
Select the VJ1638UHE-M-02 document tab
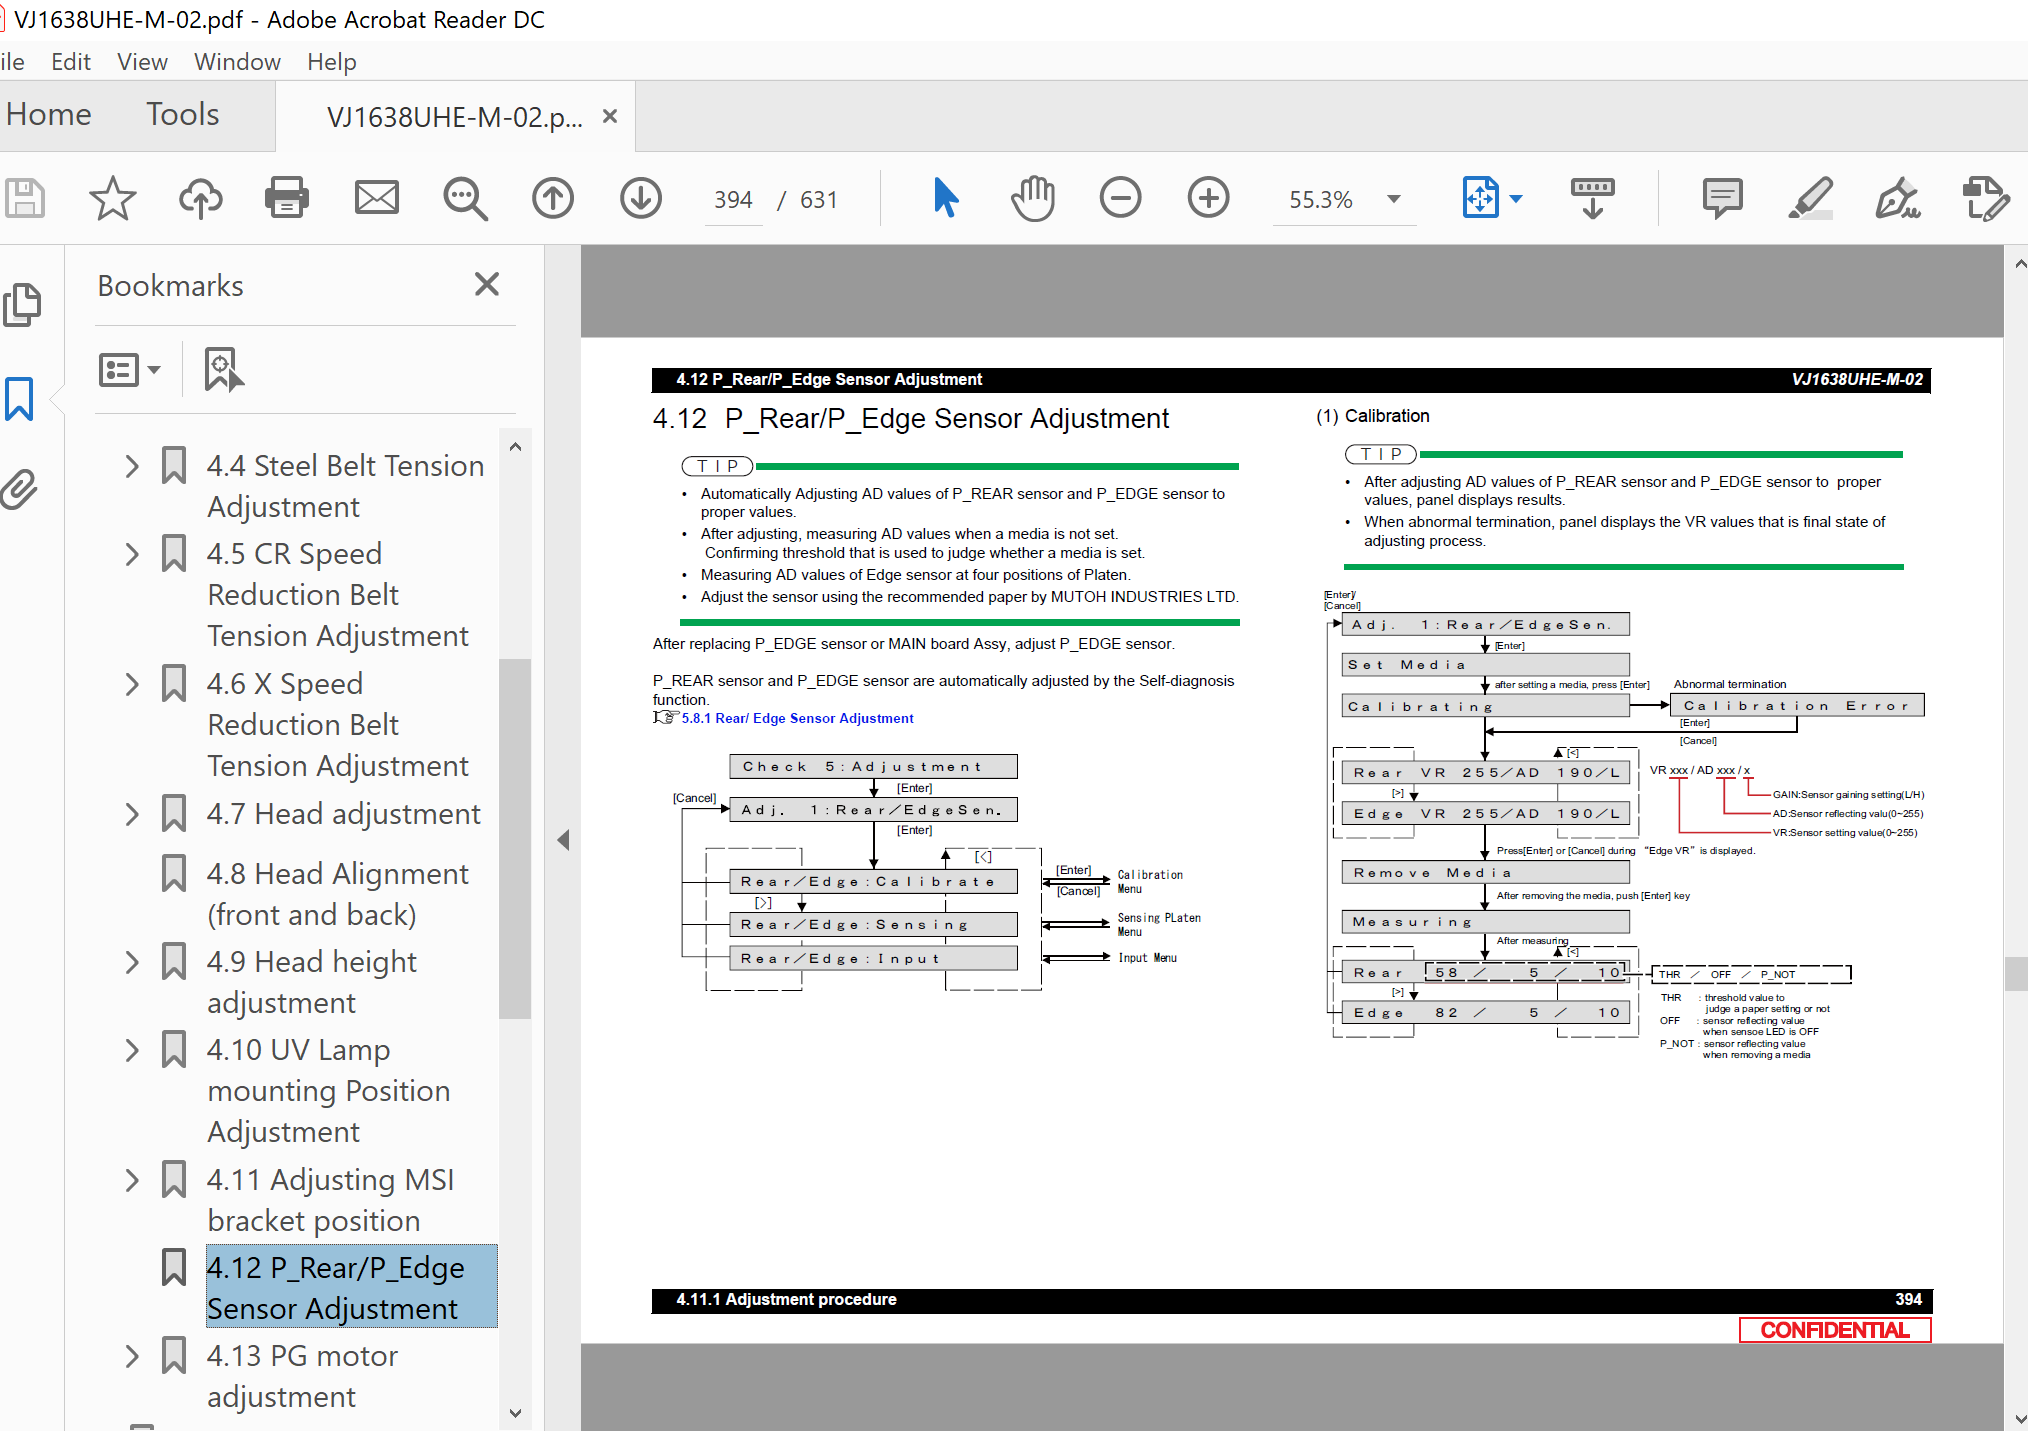454,117
